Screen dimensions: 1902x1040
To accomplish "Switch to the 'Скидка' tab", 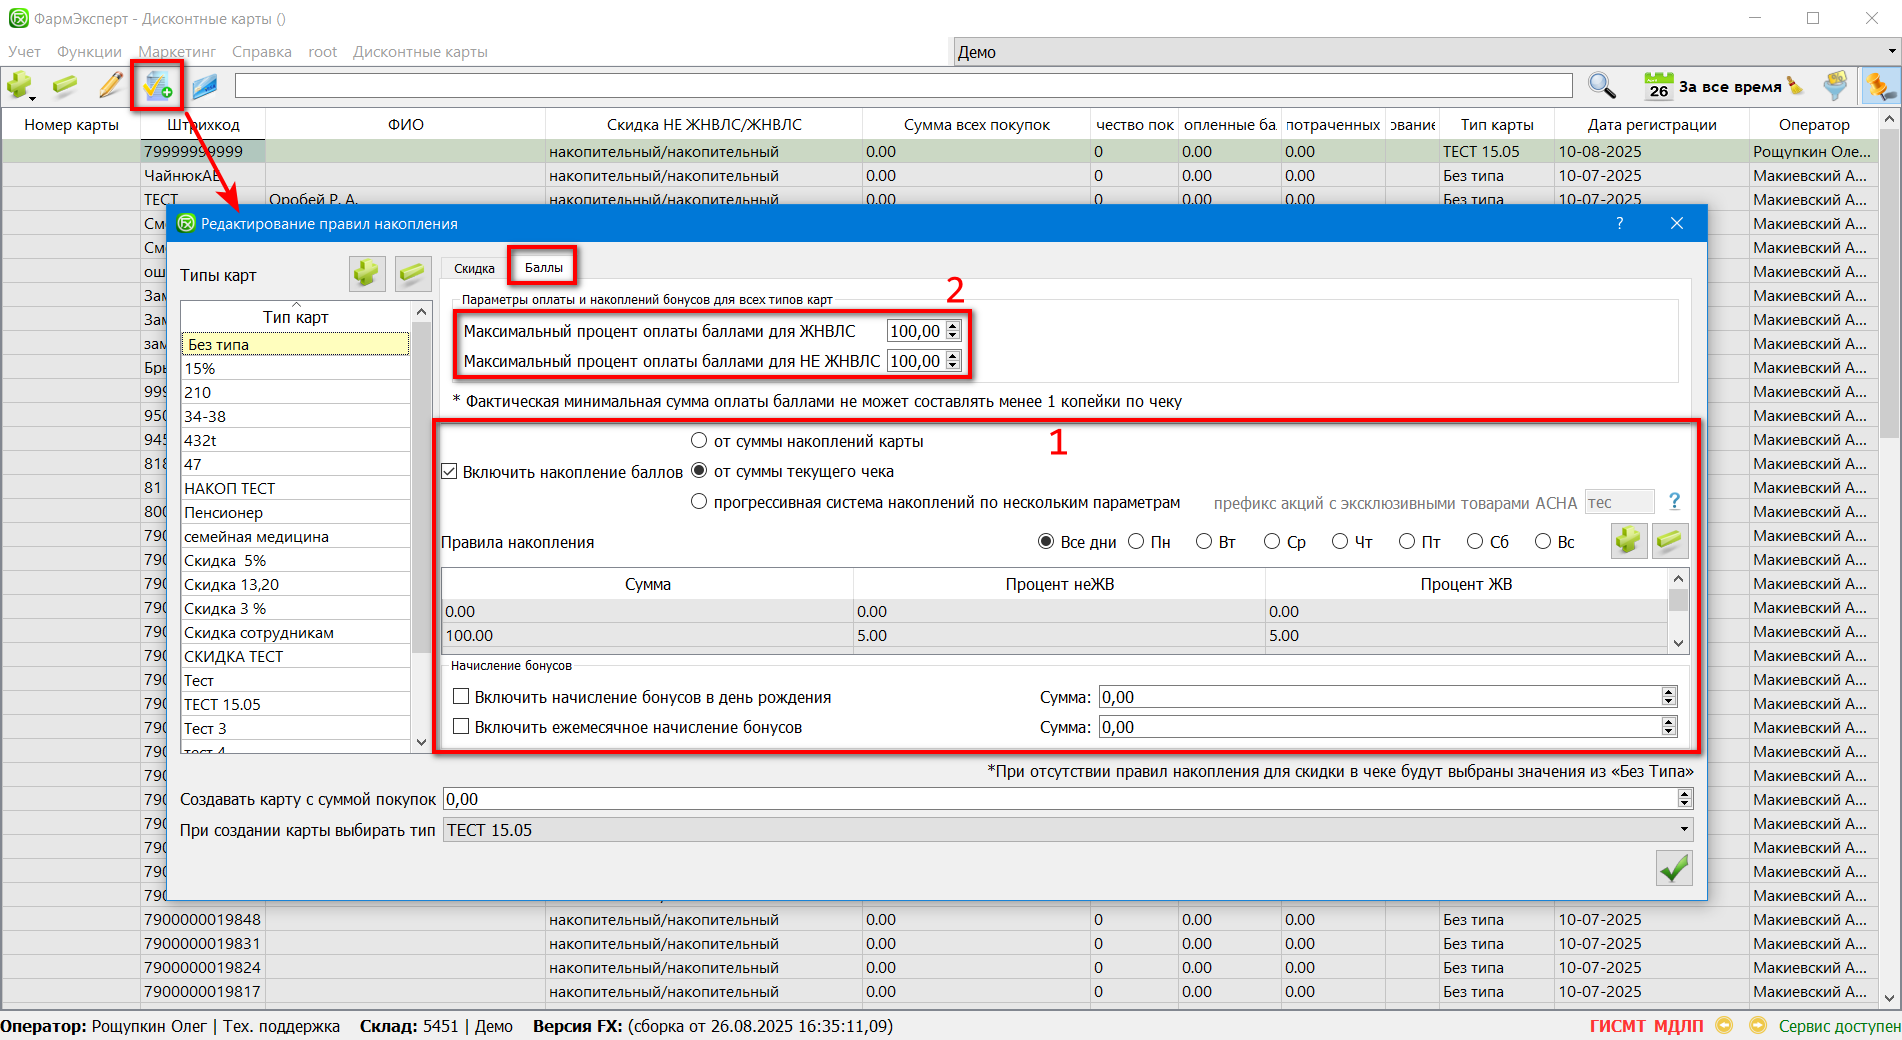I will pyautogui.click(x=474, y=268).
